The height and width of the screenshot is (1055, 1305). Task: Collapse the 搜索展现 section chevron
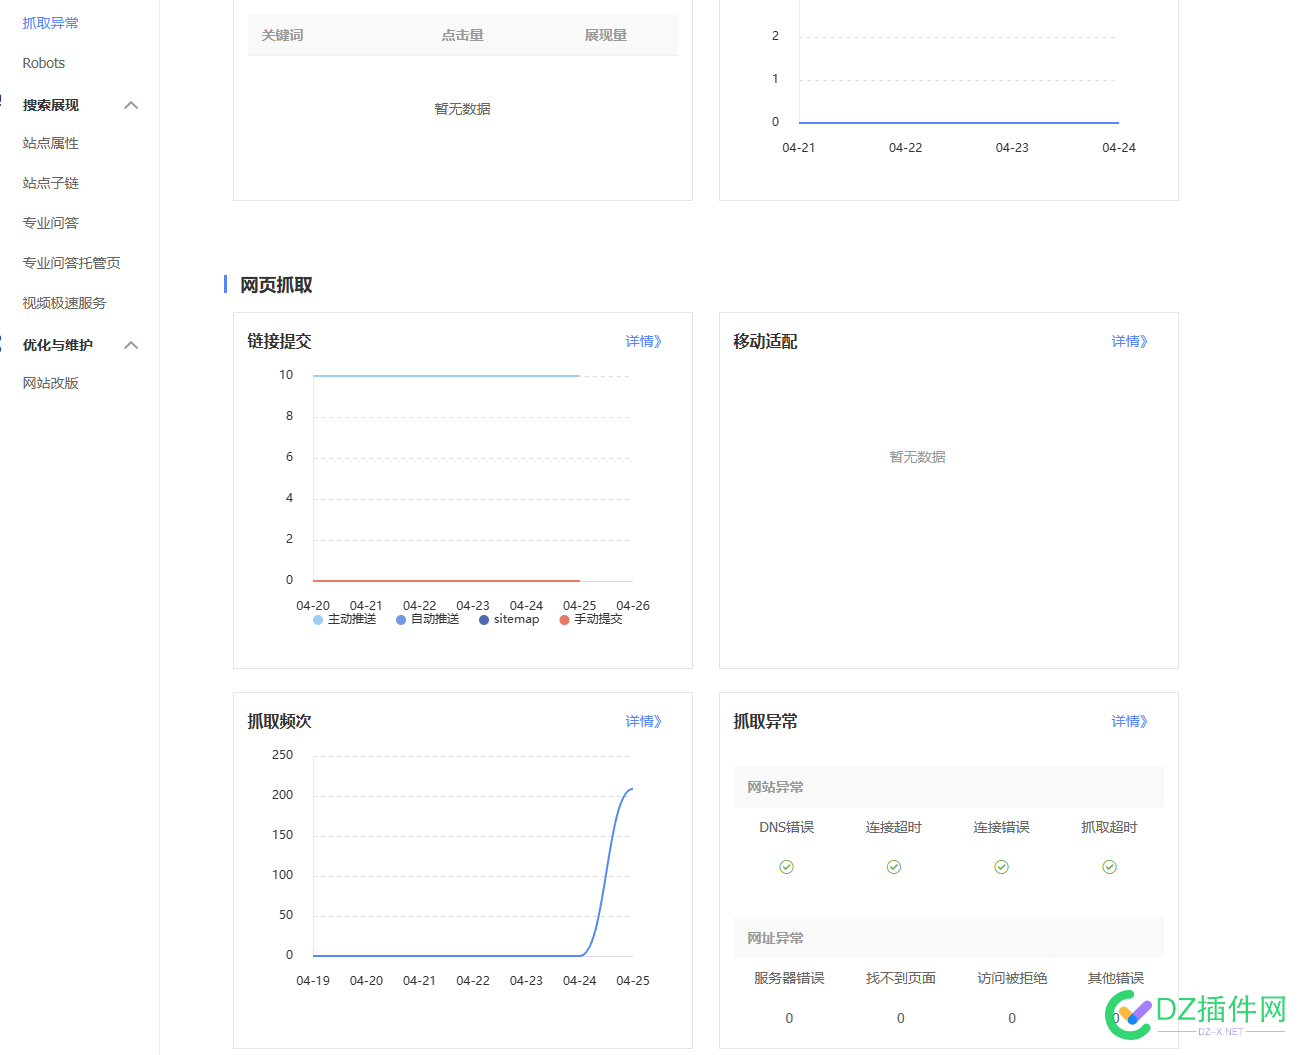(131, 105)
